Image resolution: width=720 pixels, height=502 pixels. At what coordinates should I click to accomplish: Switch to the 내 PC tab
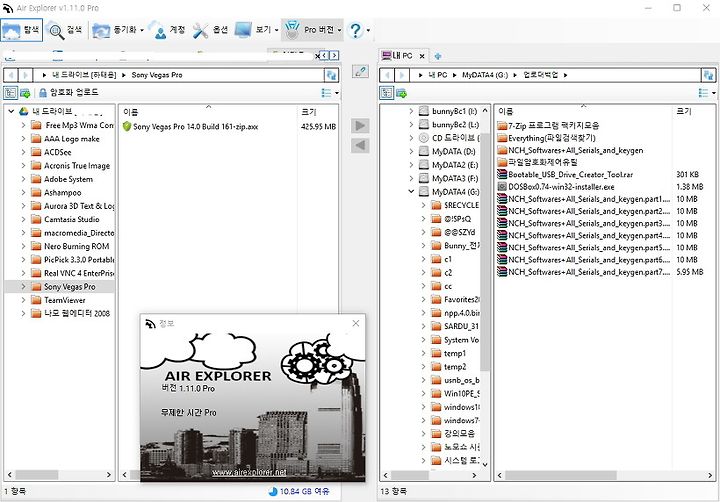click(398, 56)
